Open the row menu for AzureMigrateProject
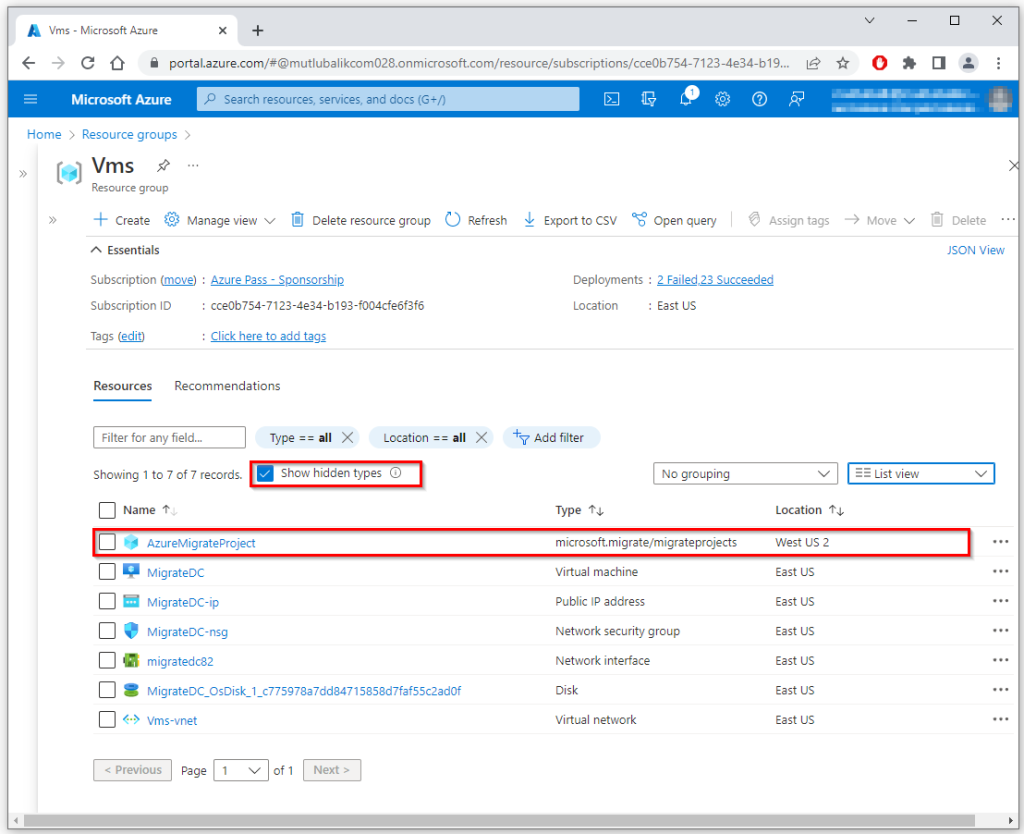 click(x=1000, y=542)
